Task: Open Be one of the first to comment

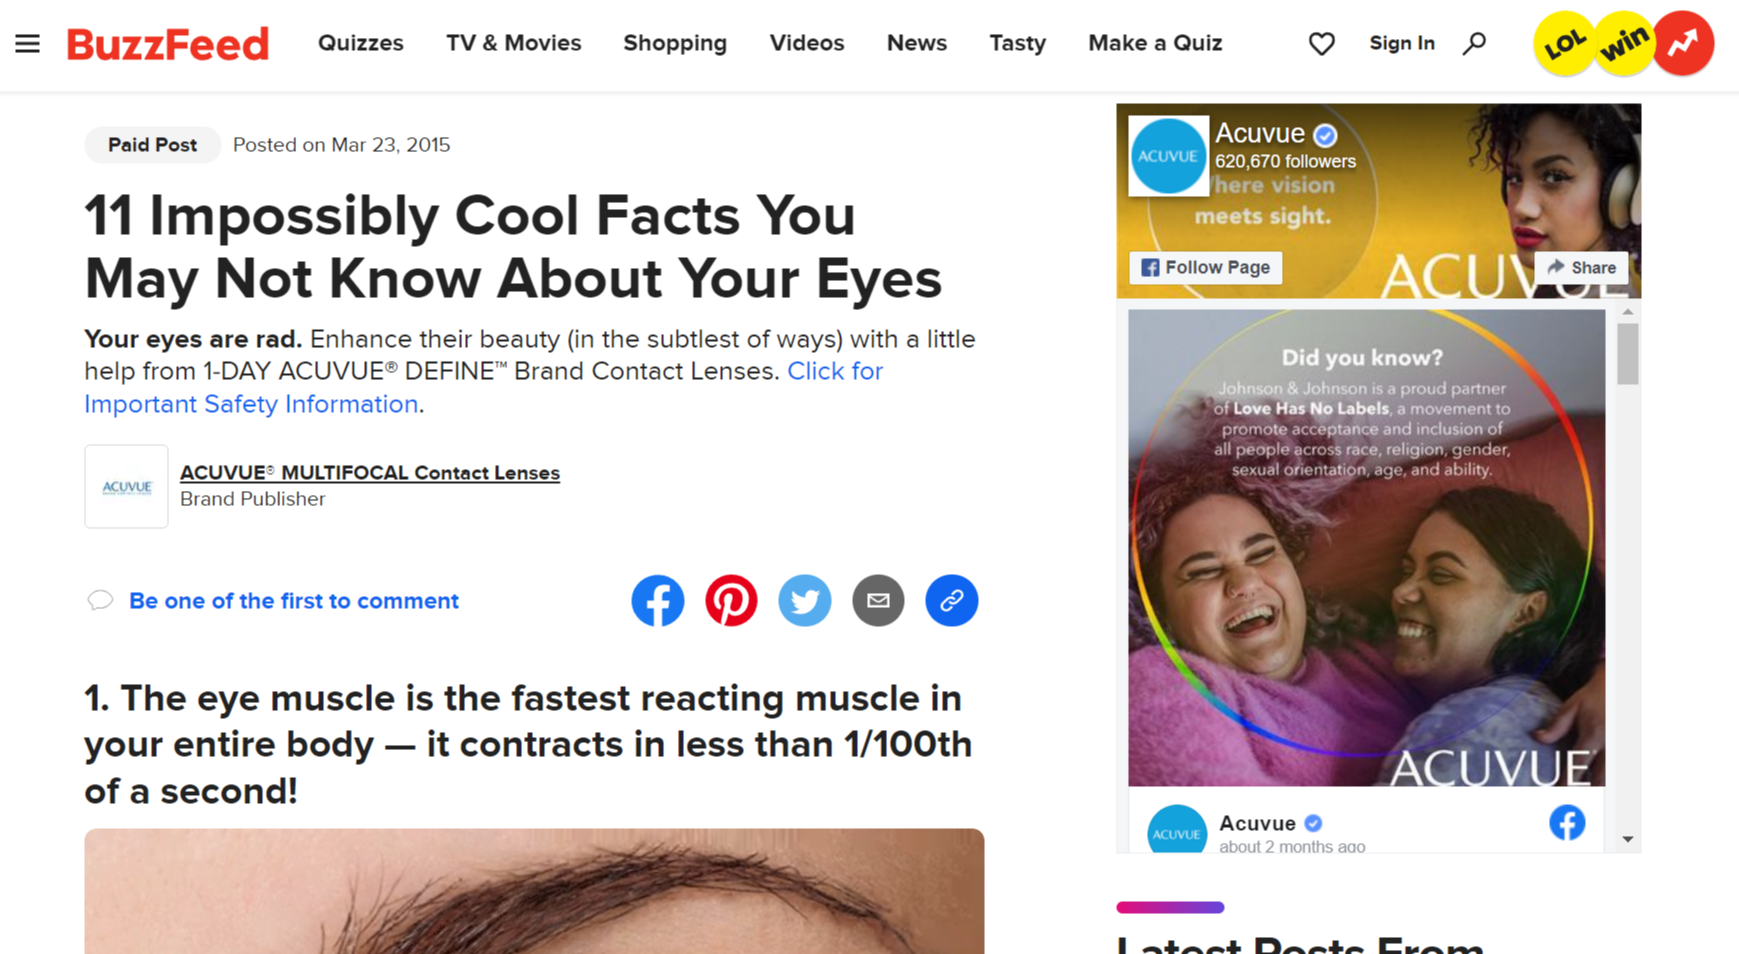Action: tap(293, 601)
